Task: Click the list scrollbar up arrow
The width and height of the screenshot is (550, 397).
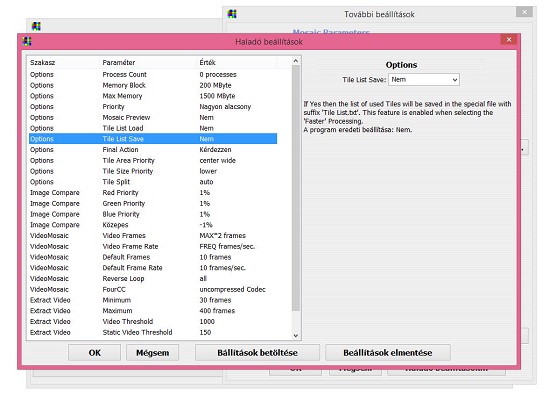Action: point(296,61)
